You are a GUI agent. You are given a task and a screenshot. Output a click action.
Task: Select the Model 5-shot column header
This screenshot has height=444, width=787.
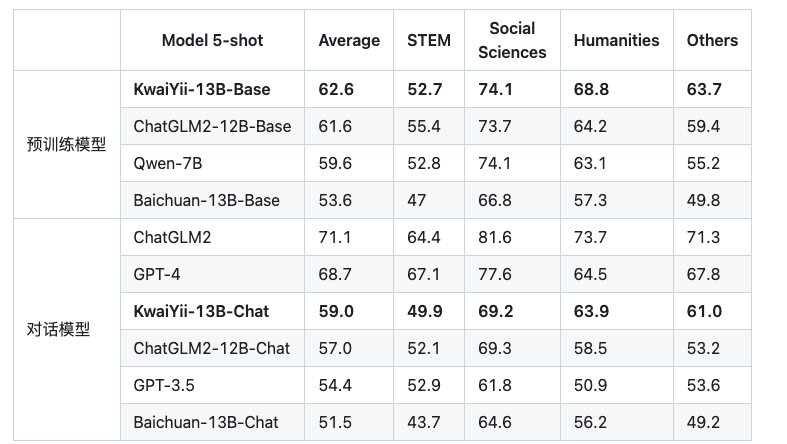pyautogui.click(x=212, y=40)
